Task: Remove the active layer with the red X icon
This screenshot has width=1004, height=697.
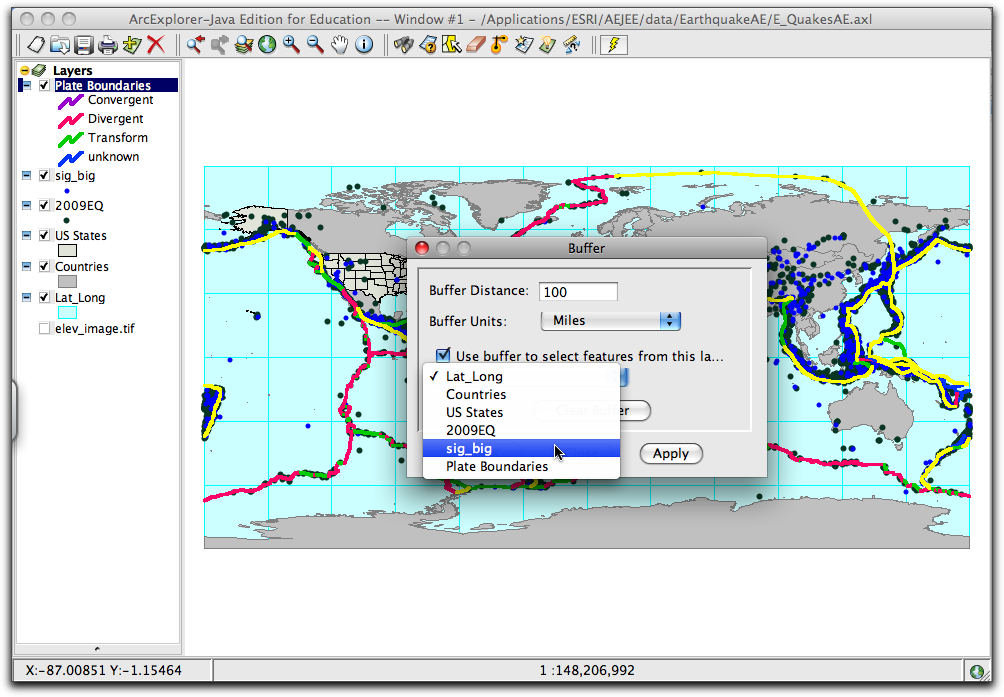Action: point(156,45)
